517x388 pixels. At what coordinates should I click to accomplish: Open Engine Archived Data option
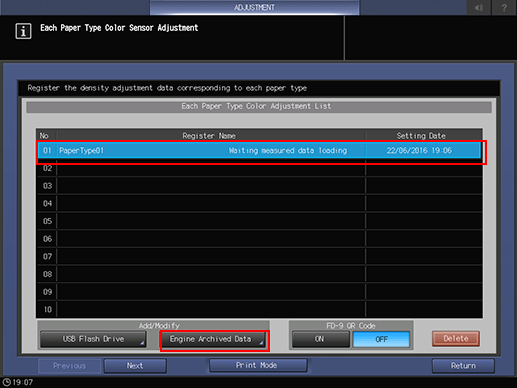(214, 339)
